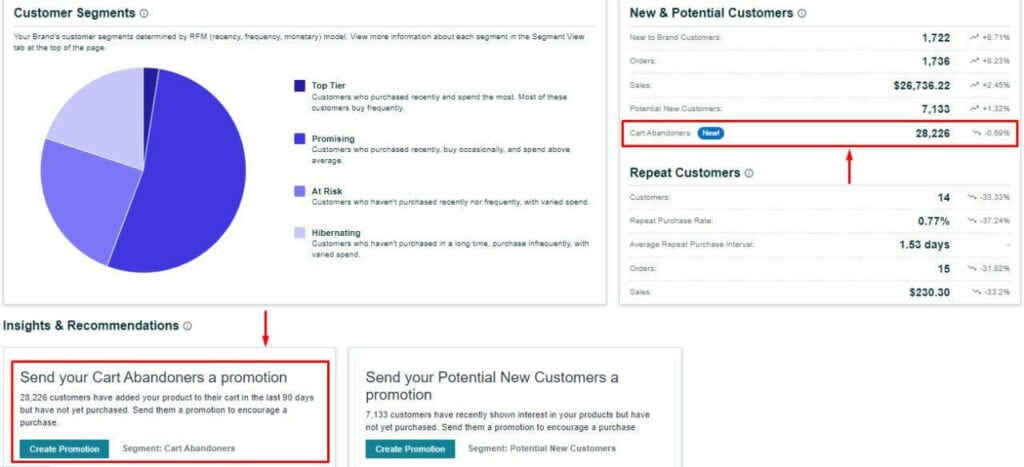1024x467 pixels.
Task: Select the Top Tier legend color swatch
Action: pyautogui.click(x=300, y=86)
